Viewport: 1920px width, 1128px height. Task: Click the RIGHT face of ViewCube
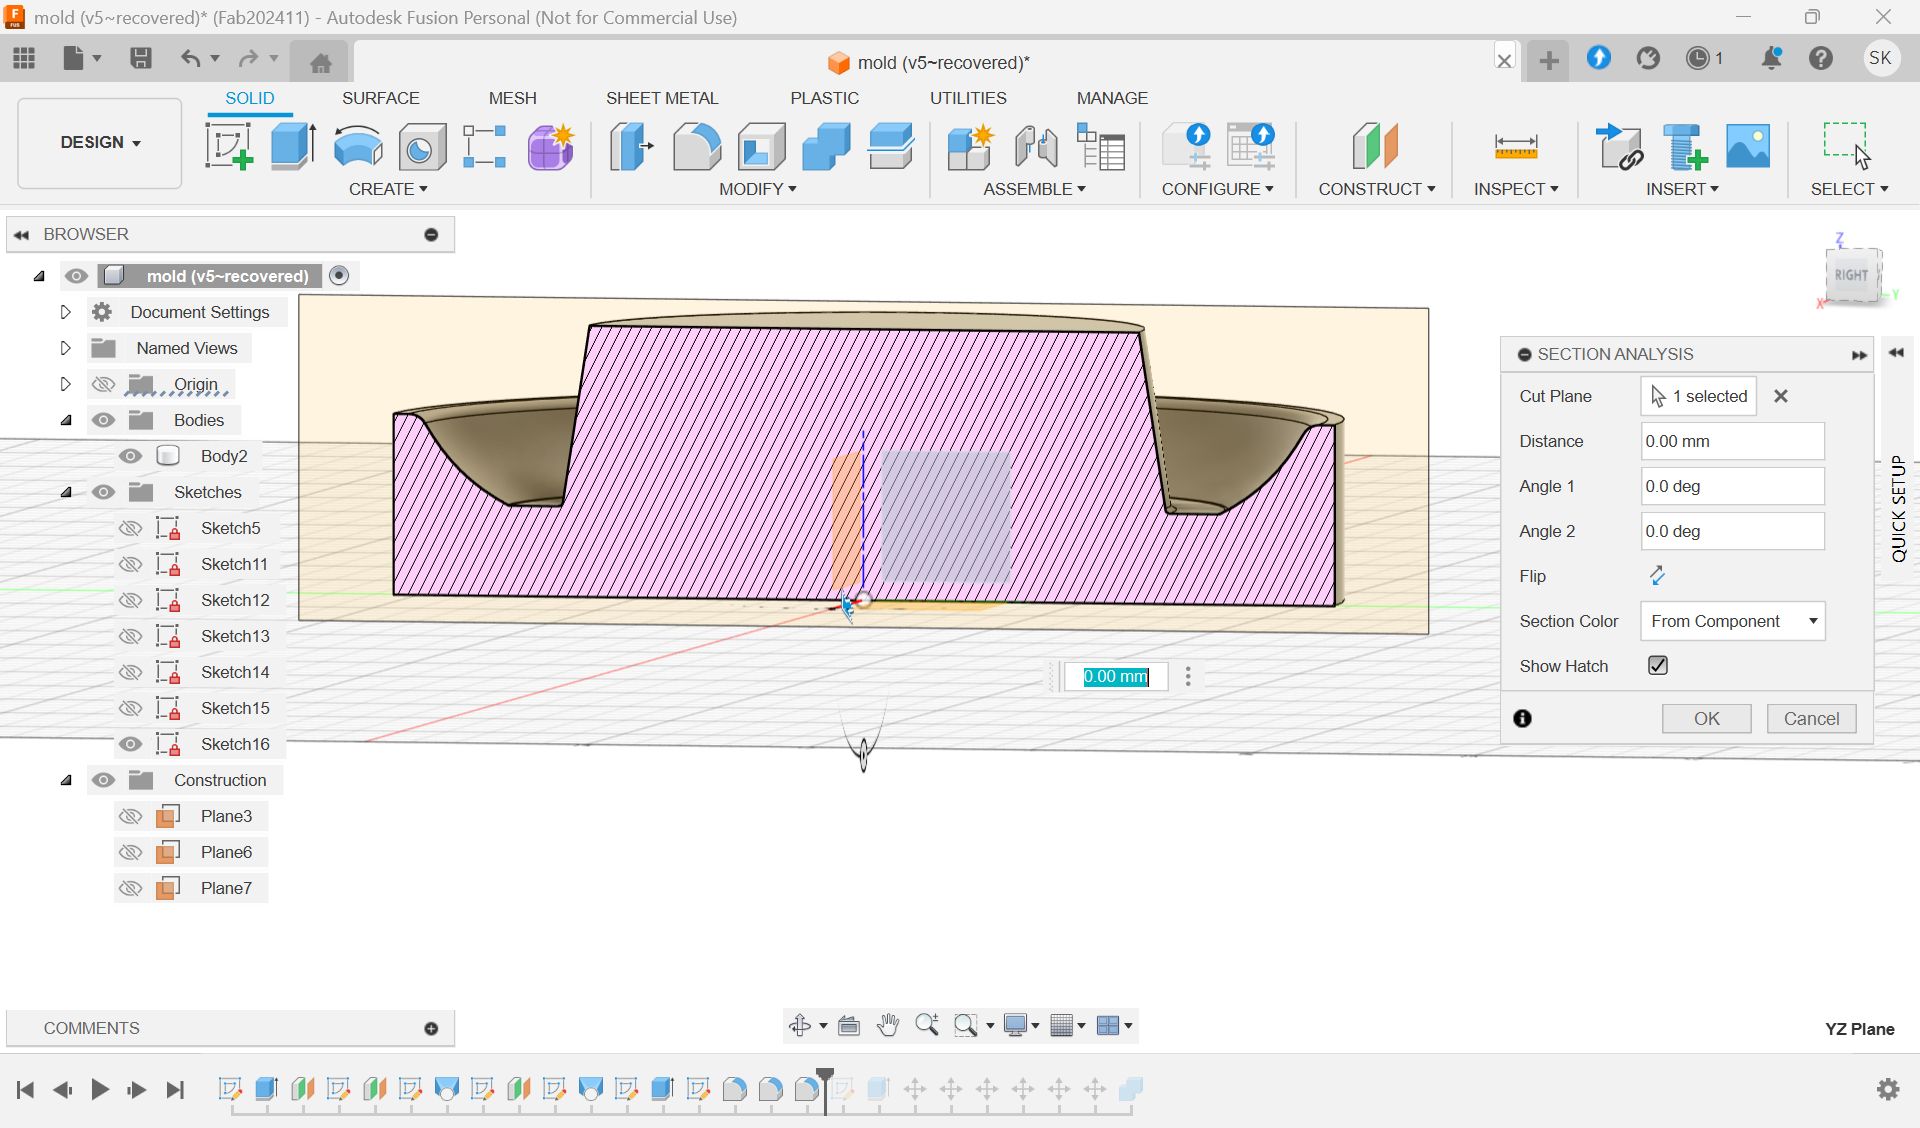pyautogui.click(x=1851, y=275)
